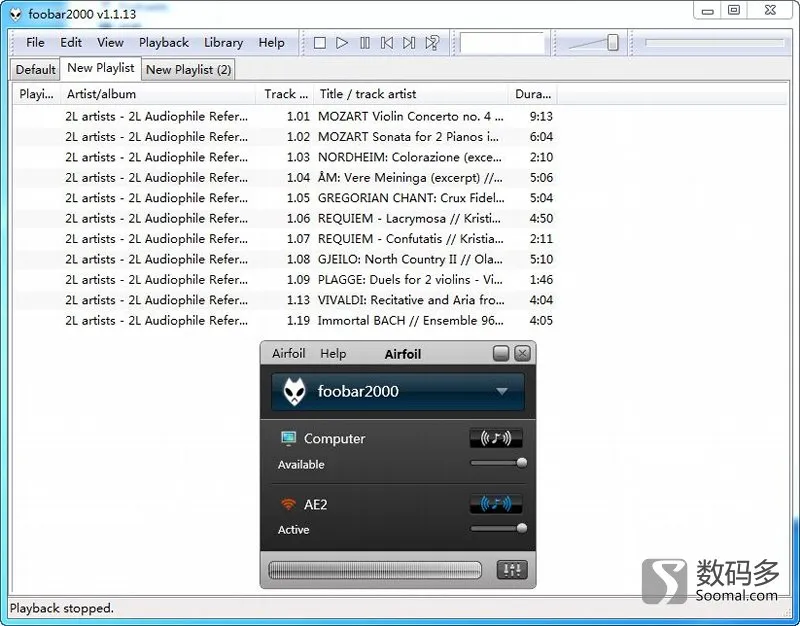Click the visualization box in toolbar
The width and height of the screenshot is (800, 626).
pyautogui.click(x=503, y=43)
